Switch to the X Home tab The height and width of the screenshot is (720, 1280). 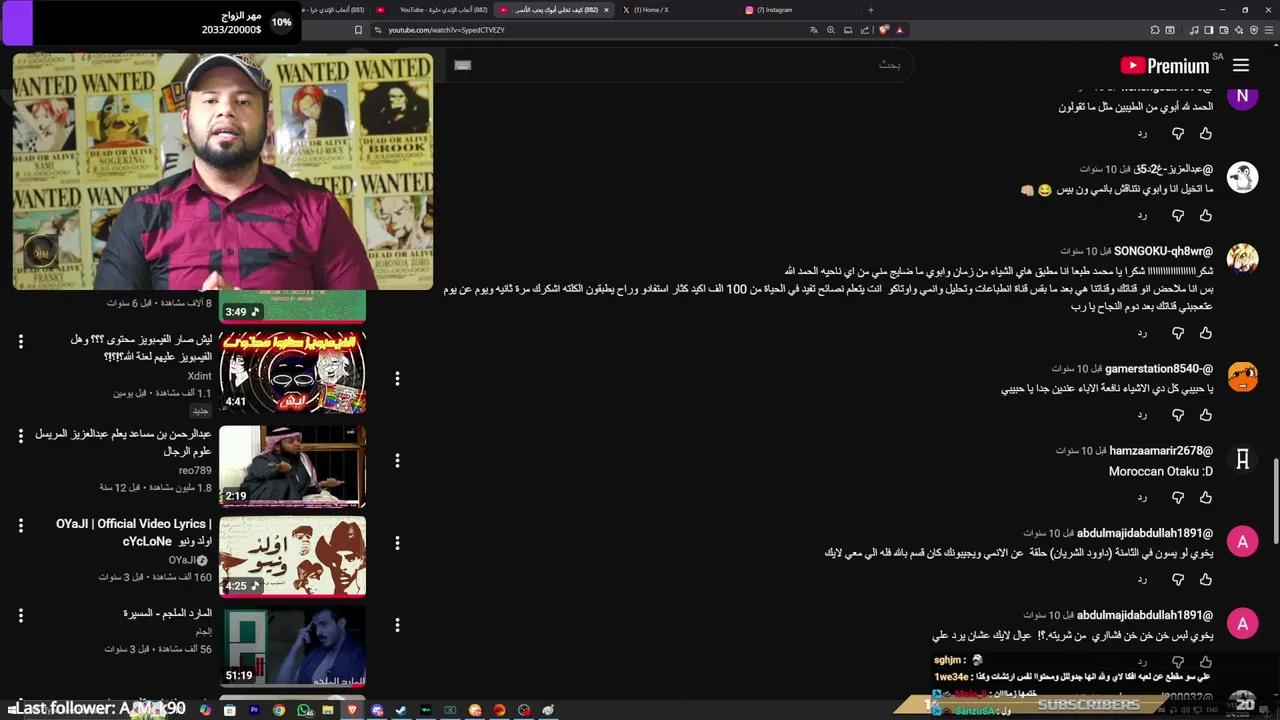tap(673, 10)
